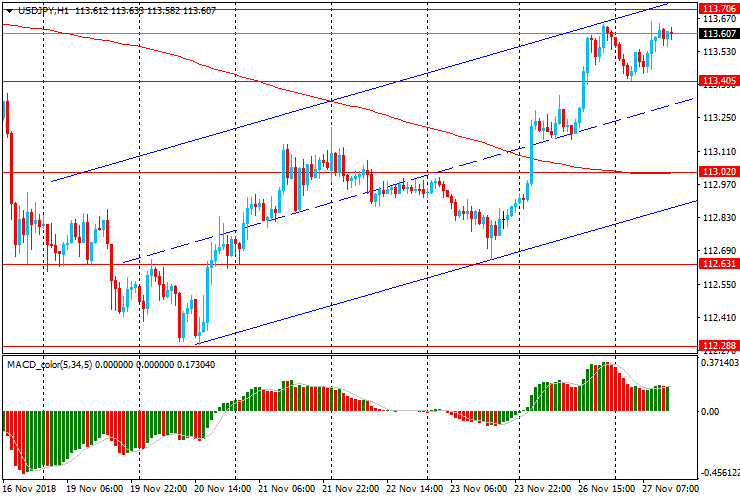Screen dimensions: 740x500
Task: Click the 113.670 price scale value
Action: (x=719, y=19)
